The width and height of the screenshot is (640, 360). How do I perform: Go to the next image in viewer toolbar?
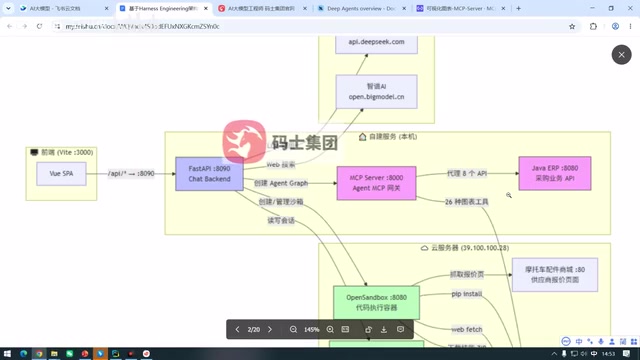coord(270,329)
